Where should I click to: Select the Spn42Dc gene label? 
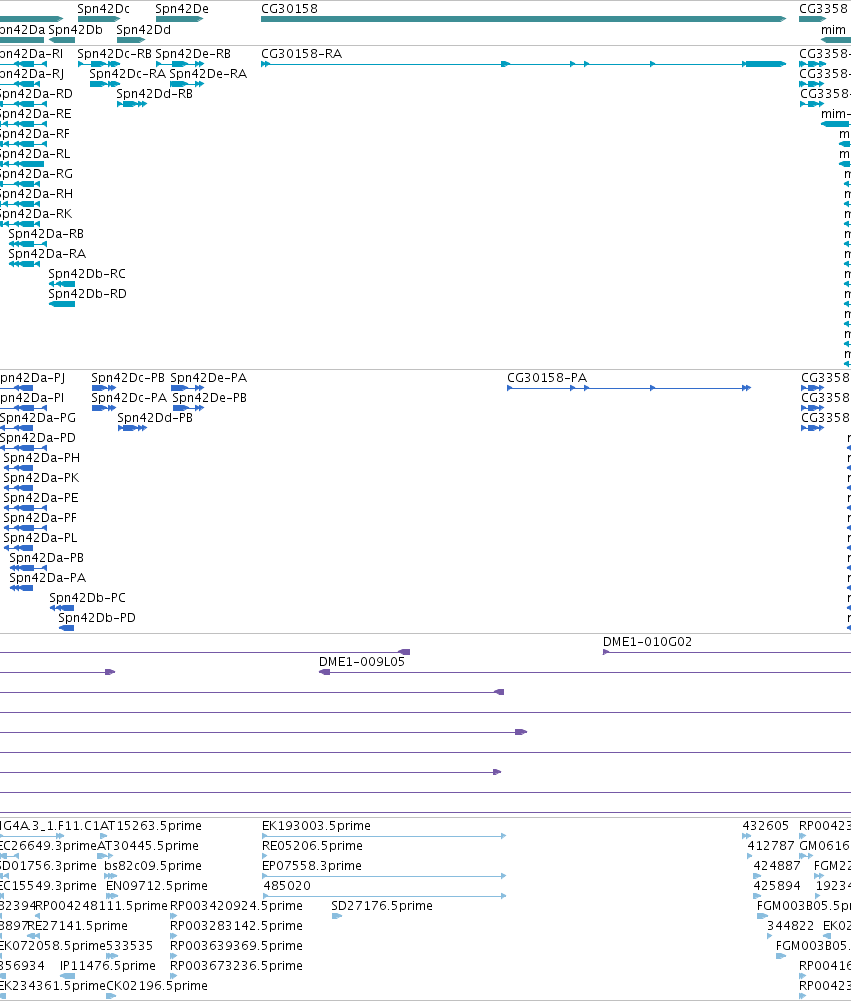(x=103, y=9)
